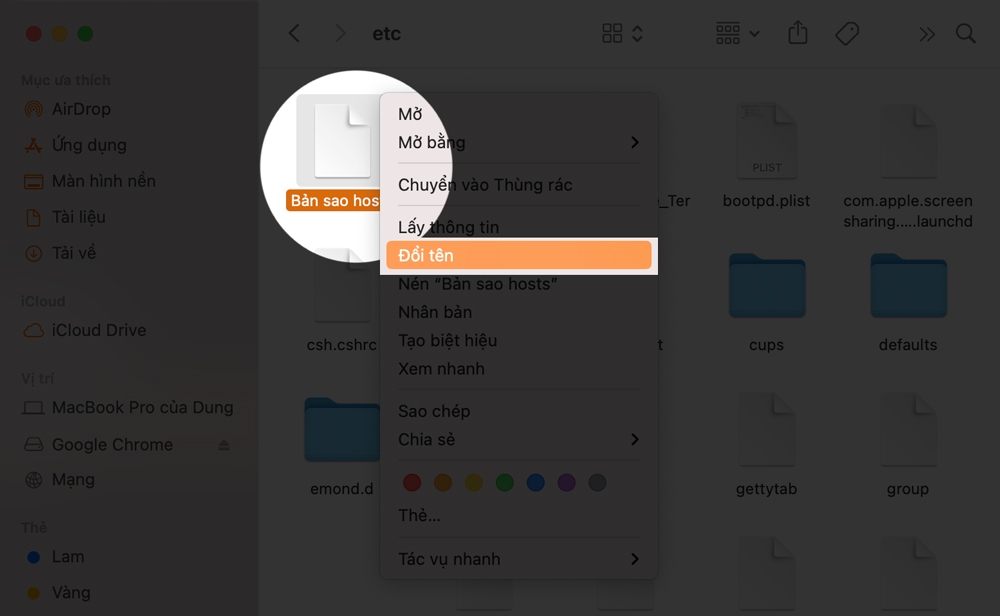Open the group-by options dropdown
The image size is (1000, 616).
click(x=737, y=33)
